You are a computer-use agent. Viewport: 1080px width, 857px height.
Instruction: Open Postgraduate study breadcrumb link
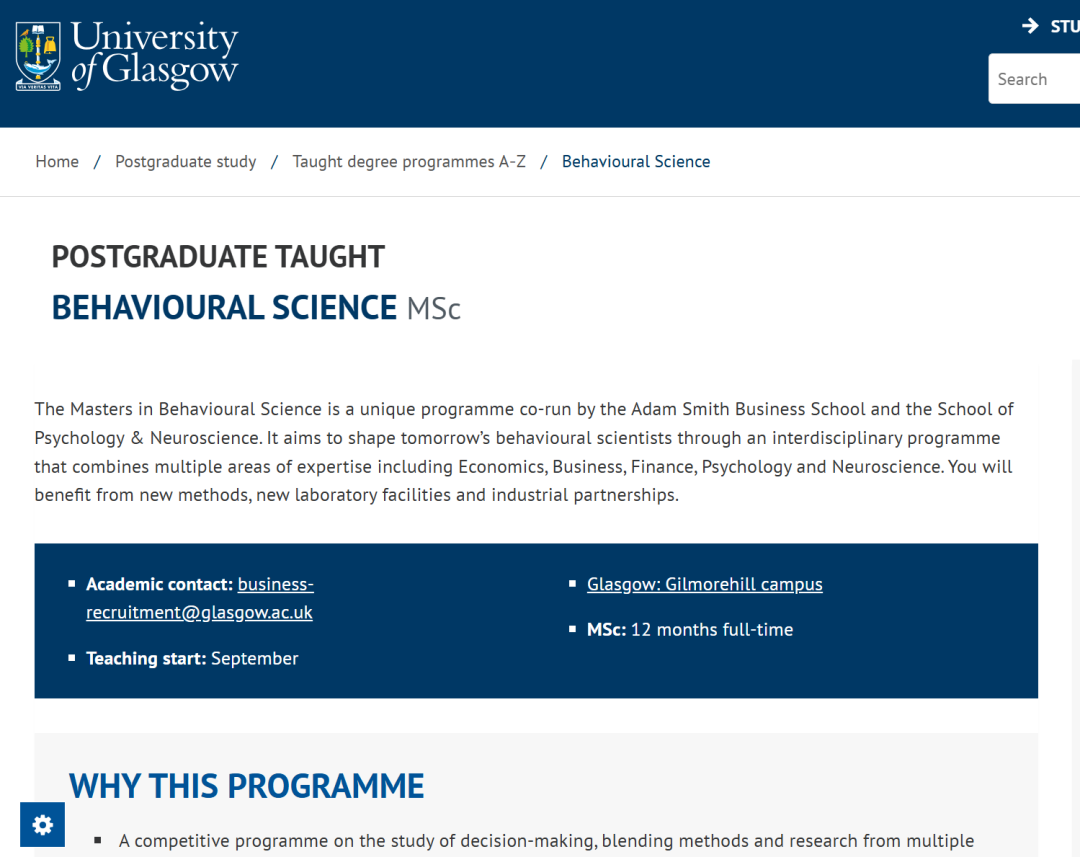click(185, 161)
